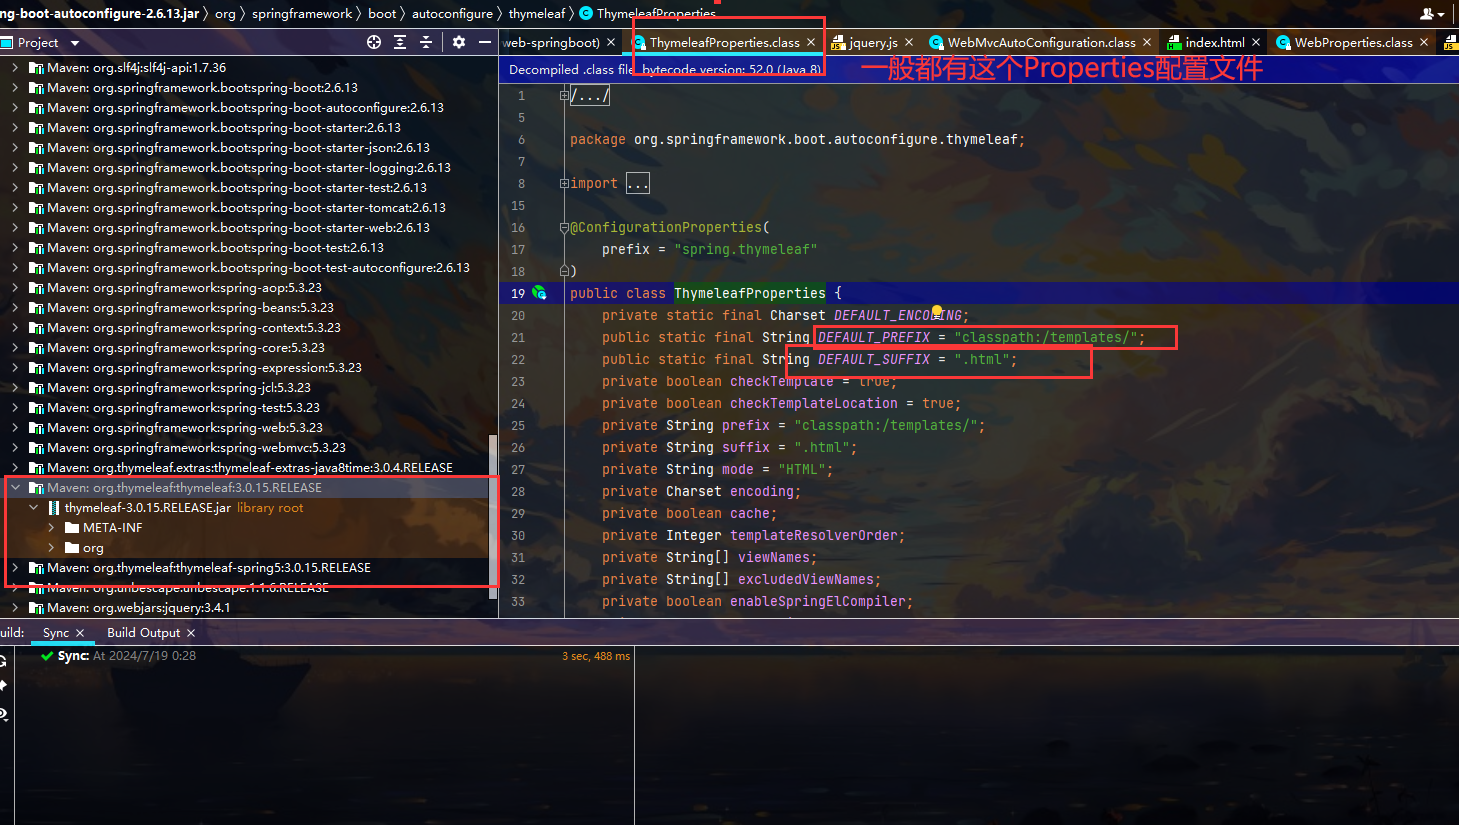Expand the Maven org.webjars:jquery:3.4.1 node
1459x825 pixels.
[x=15, y=608]
